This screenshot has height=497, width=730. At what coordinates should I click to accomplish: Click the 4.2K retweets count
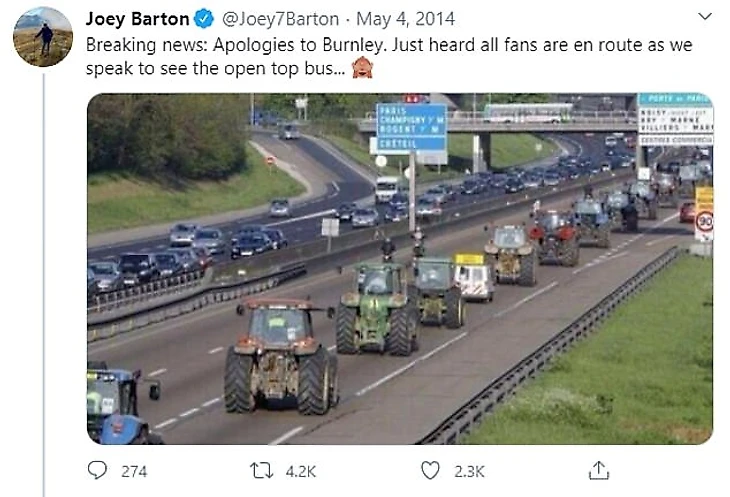[301, 471]
